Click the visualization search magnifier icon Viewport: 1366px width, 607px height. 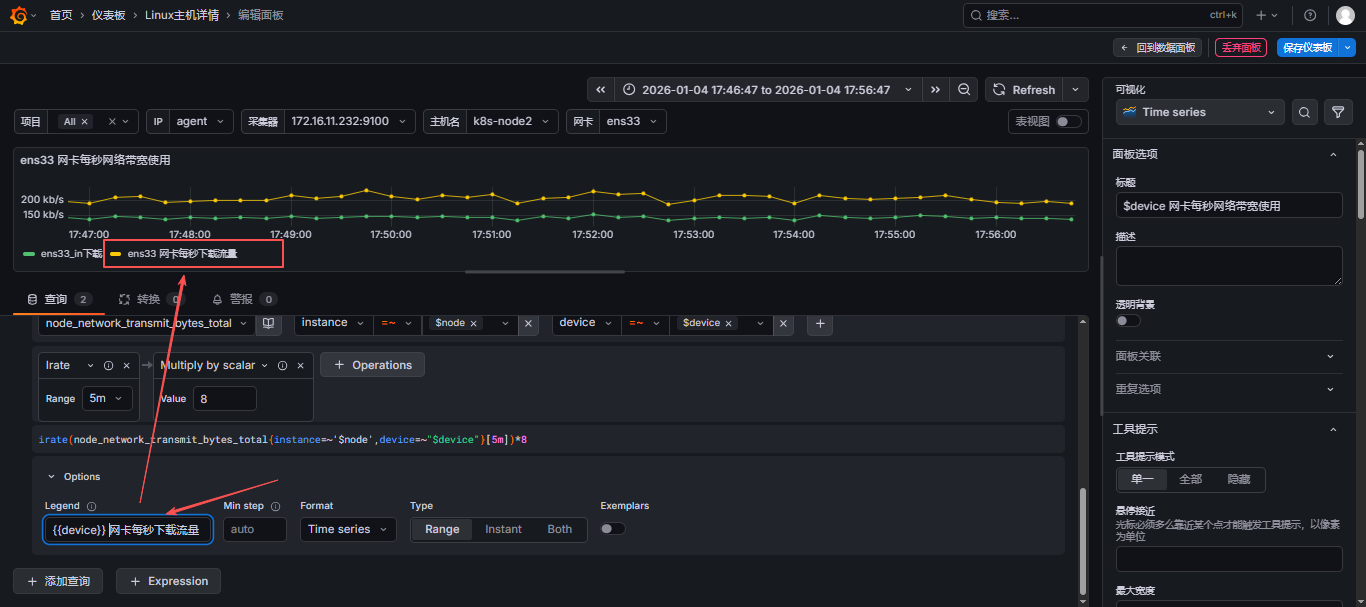click(x=1304, y=113)
